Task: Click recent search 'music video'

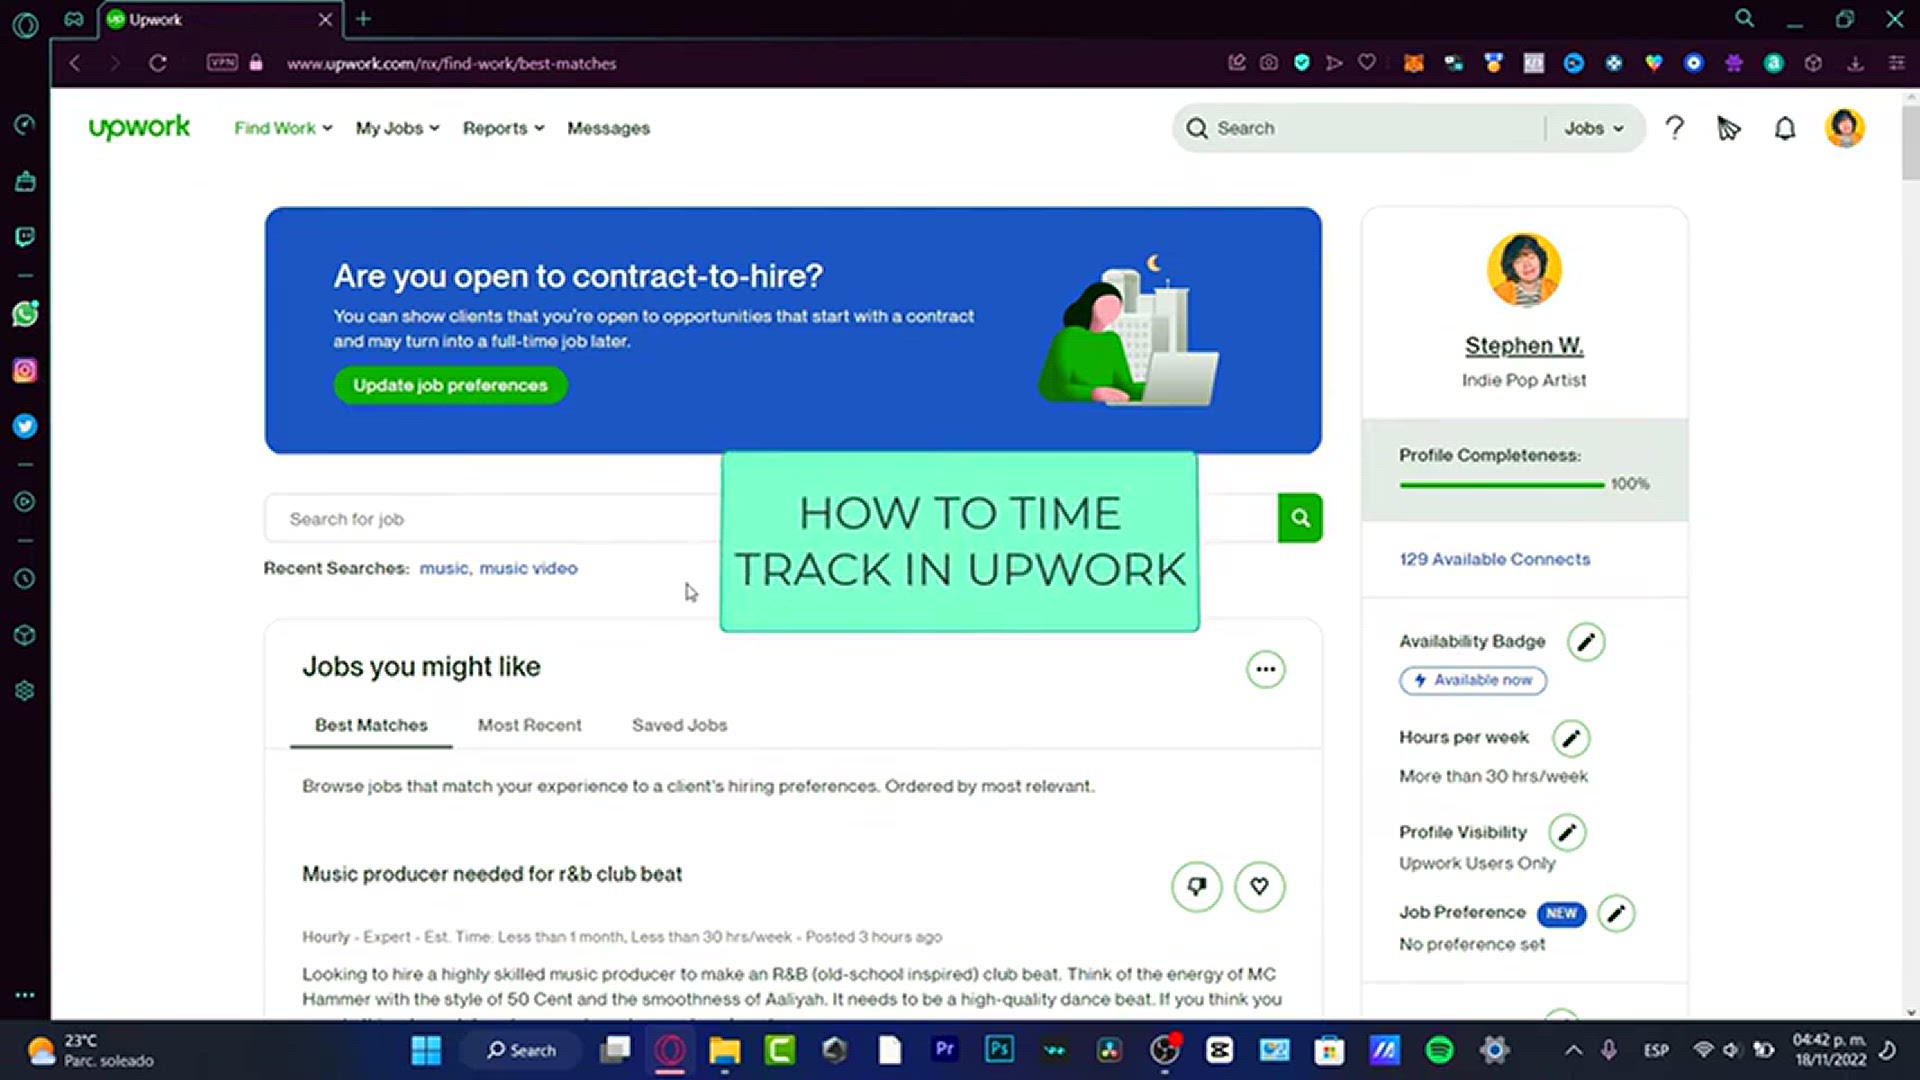Action: tap(528, 568)
